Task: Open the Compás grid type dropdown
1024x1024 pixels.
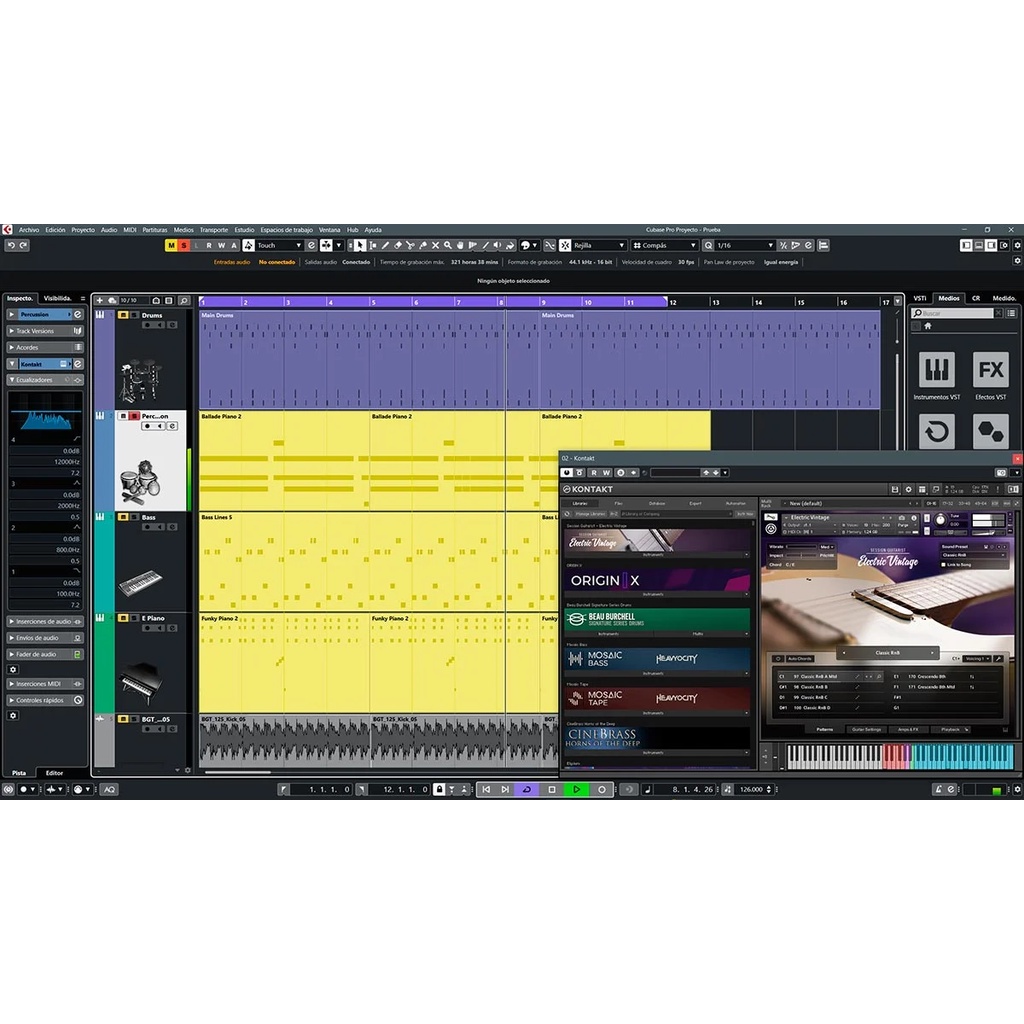Action: tap(664, 246)
